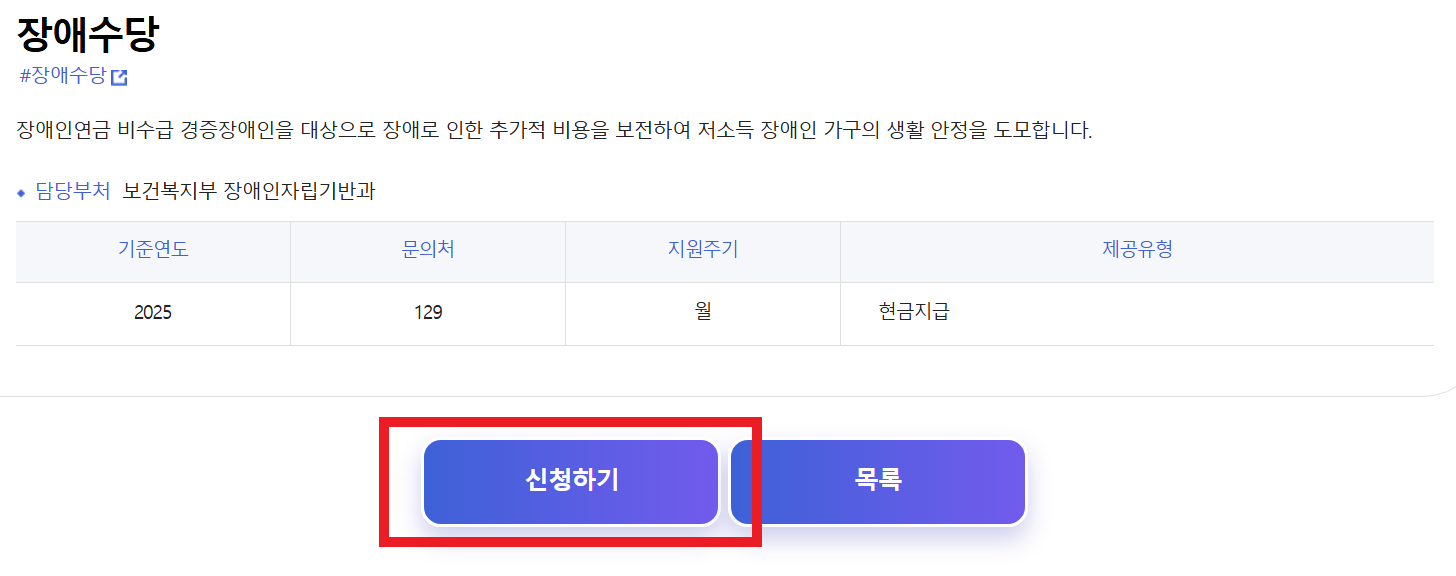This screenshot has height=576, width=1456.
Task: Click the 목록 list button
Action: 878,481
